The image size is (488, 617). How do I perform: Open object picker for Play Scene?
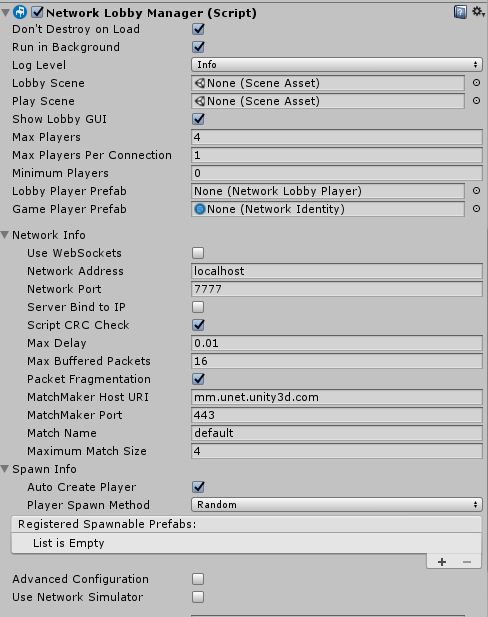[476, 101]
